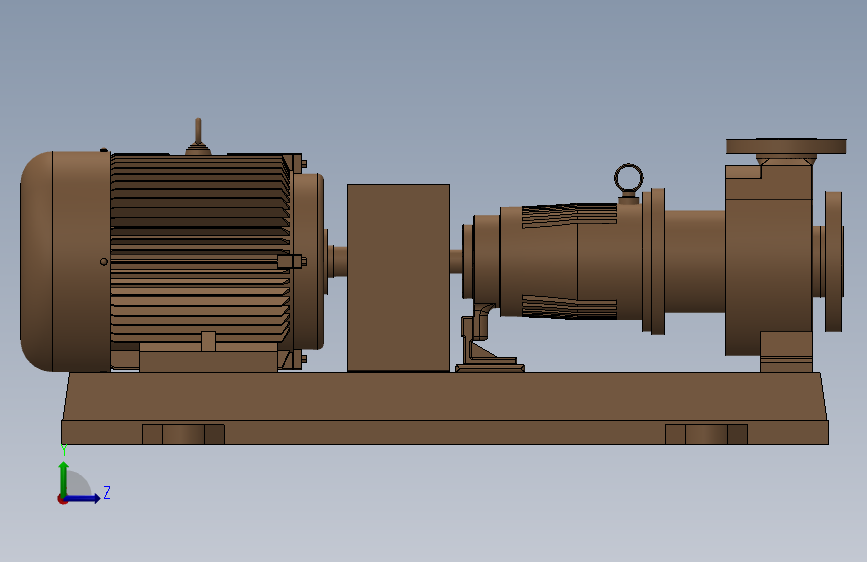Select the pump's suction flange at the far end

pyautogui.click(x=833, y=262)
